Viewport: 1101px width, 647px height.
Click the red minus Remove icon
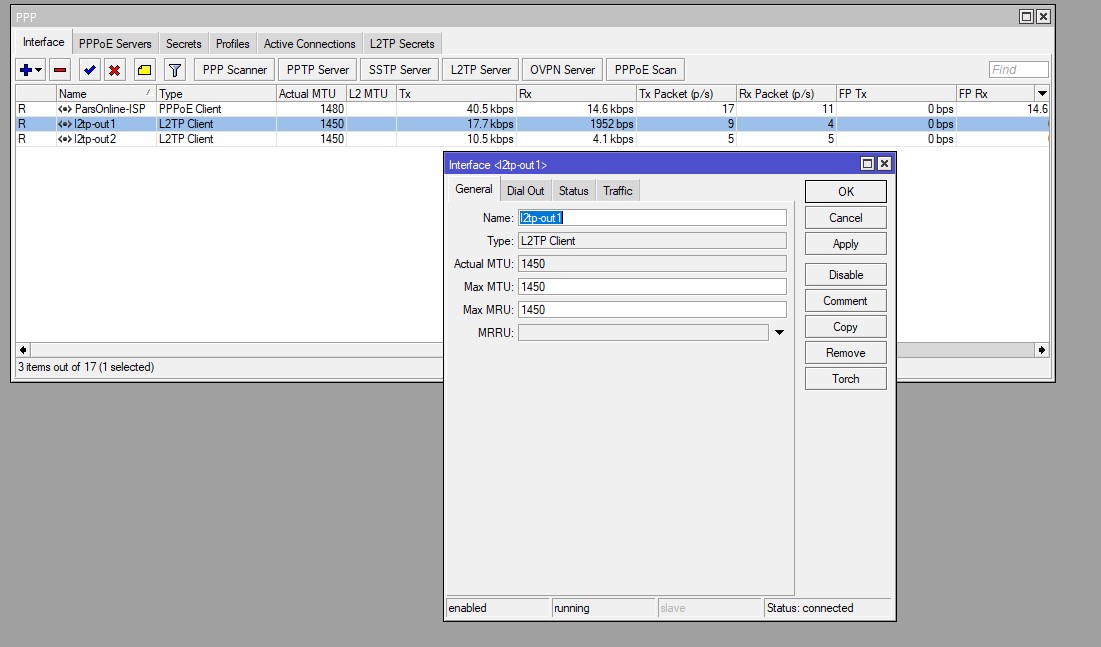[x=60, y=70]
